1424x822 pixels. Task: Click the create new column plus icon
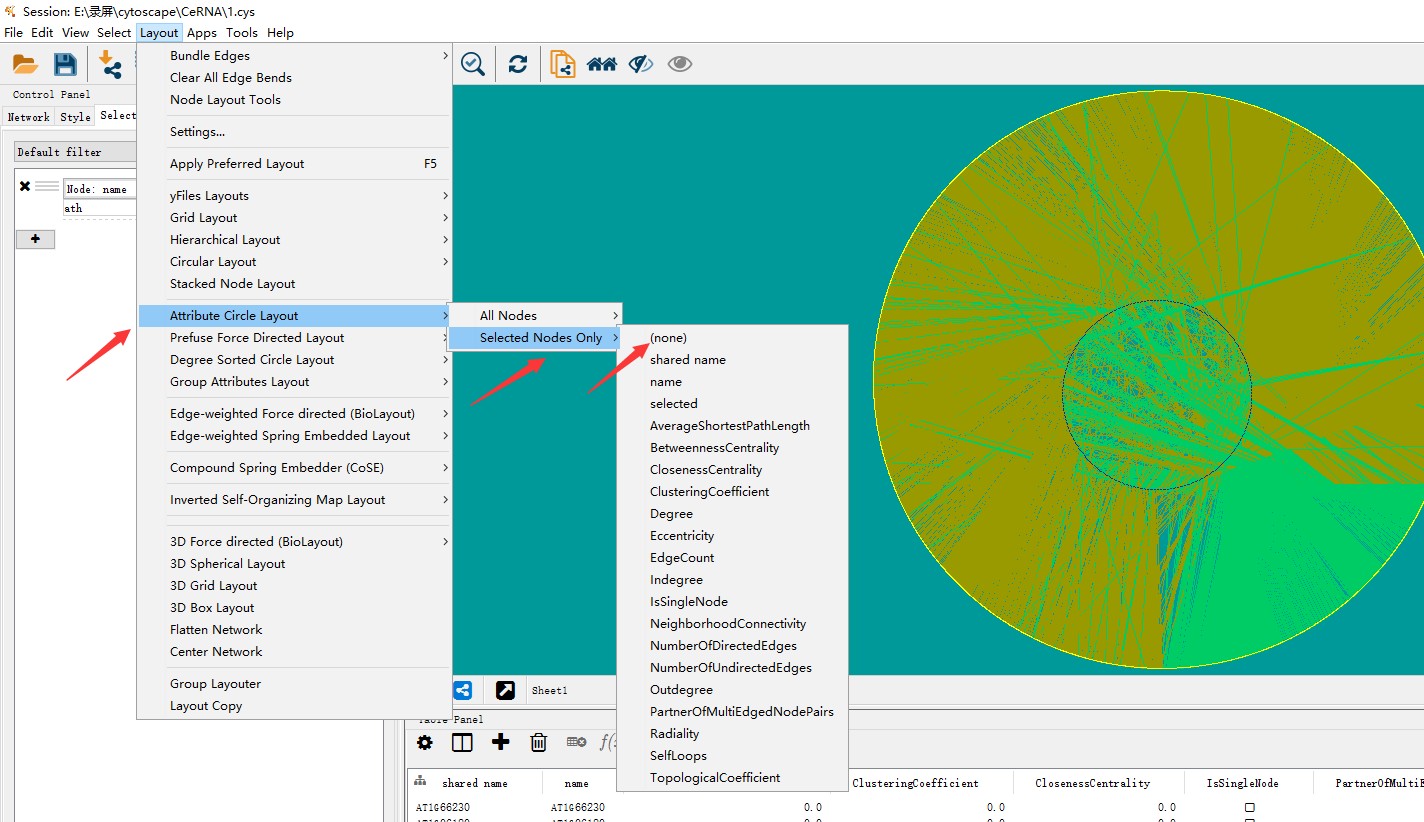point(500,742)
